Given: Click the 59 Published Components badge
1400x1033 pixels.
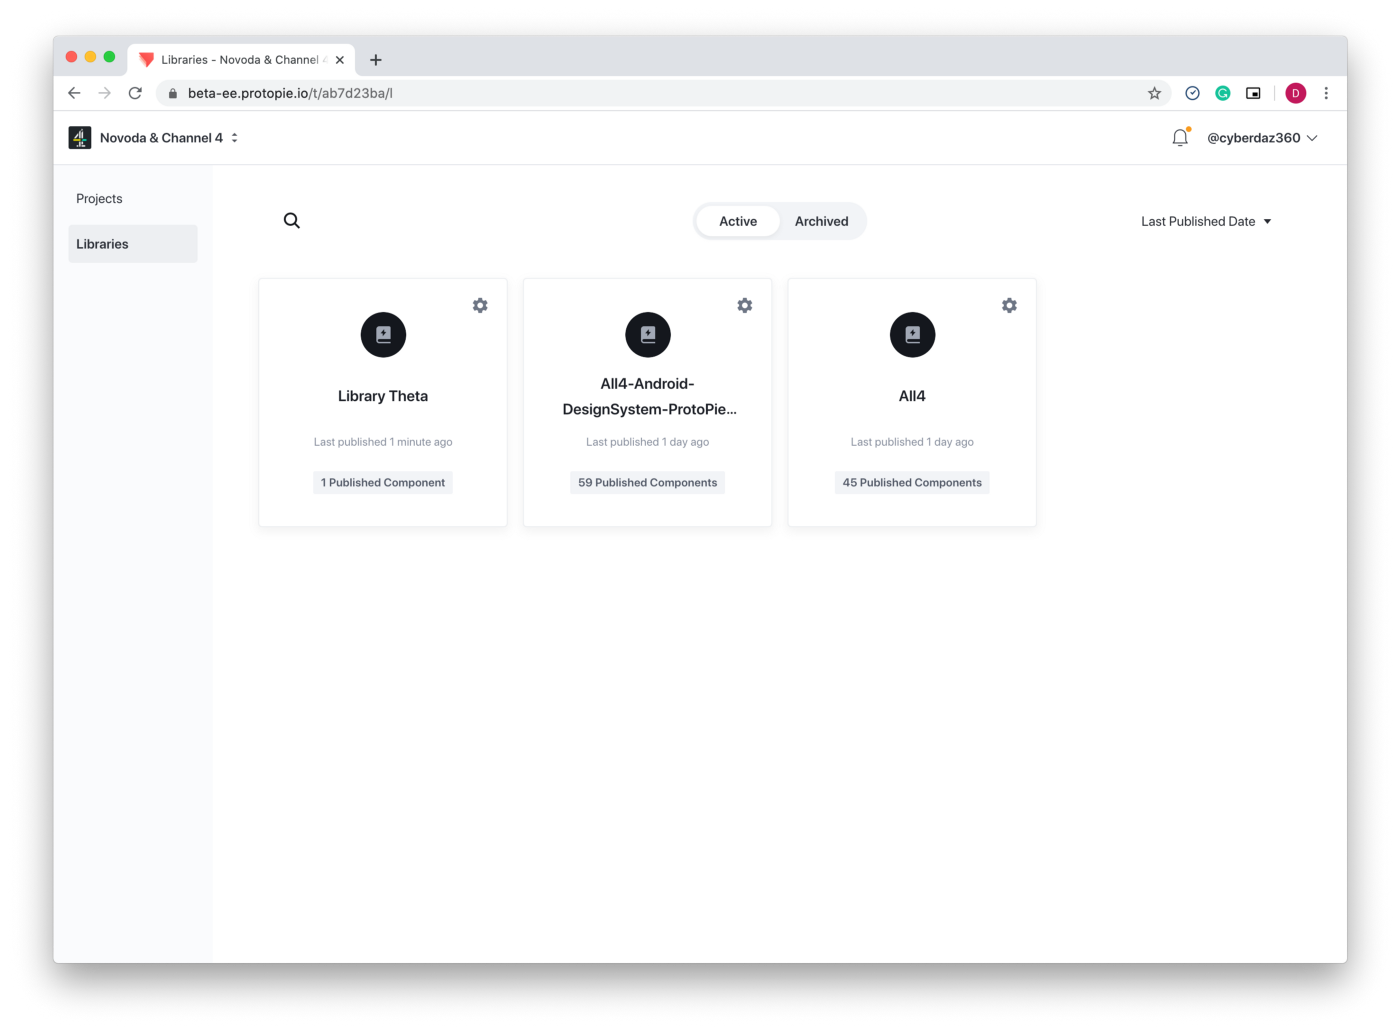Looking at the screenshot, I should [648, 483].
